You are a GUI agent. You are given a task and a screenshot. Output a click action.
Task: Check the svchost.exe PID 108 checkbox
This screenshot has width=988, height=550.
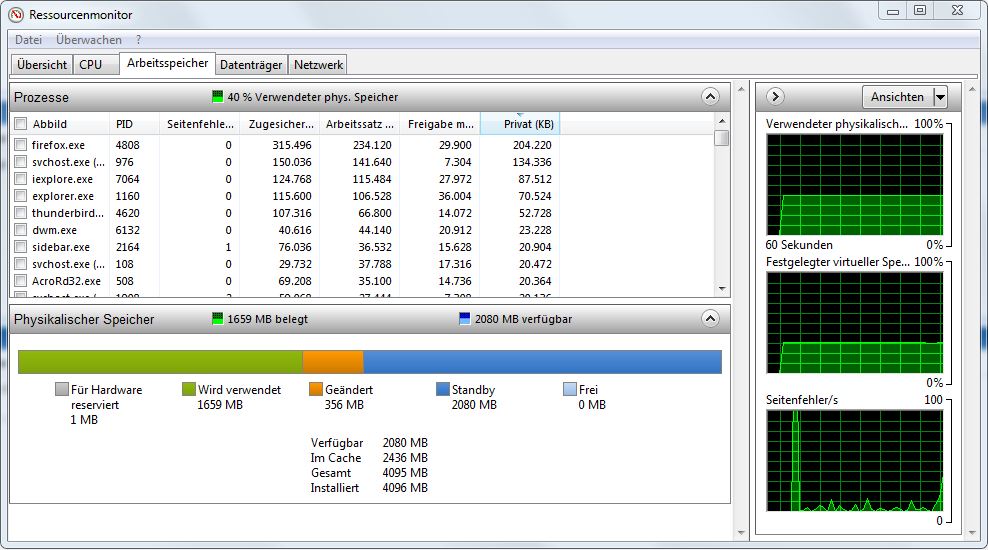pyautogui.click(x=21, y=263)
